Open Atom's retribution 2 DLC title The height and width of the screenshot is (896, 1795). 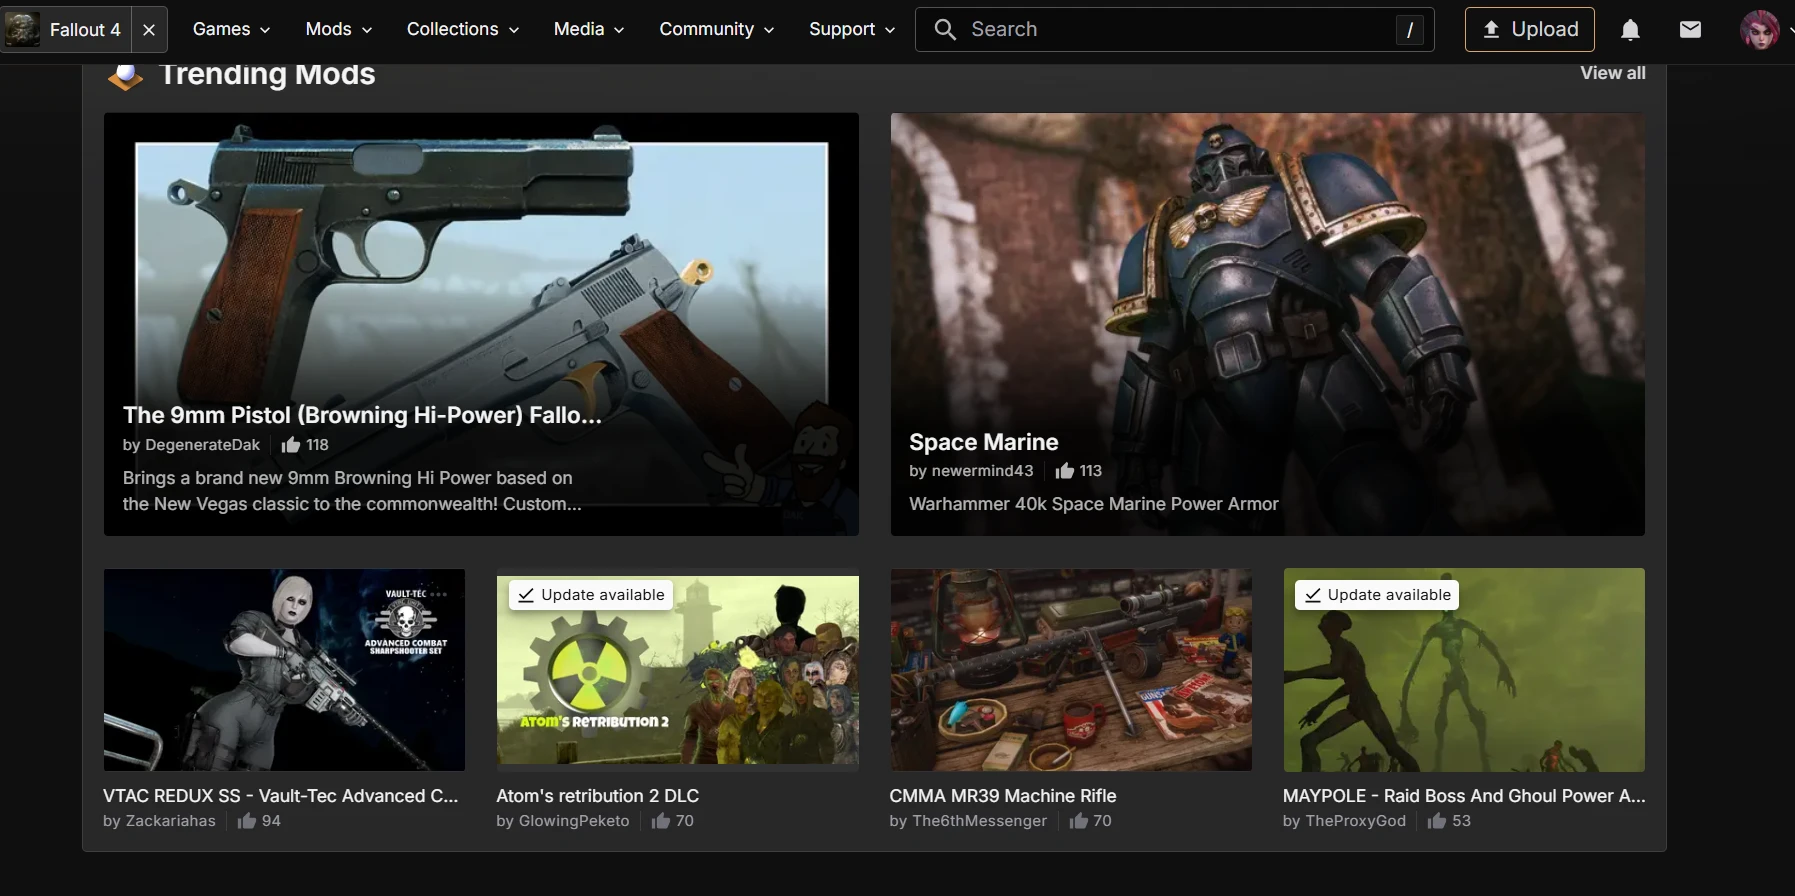[598, 796]
